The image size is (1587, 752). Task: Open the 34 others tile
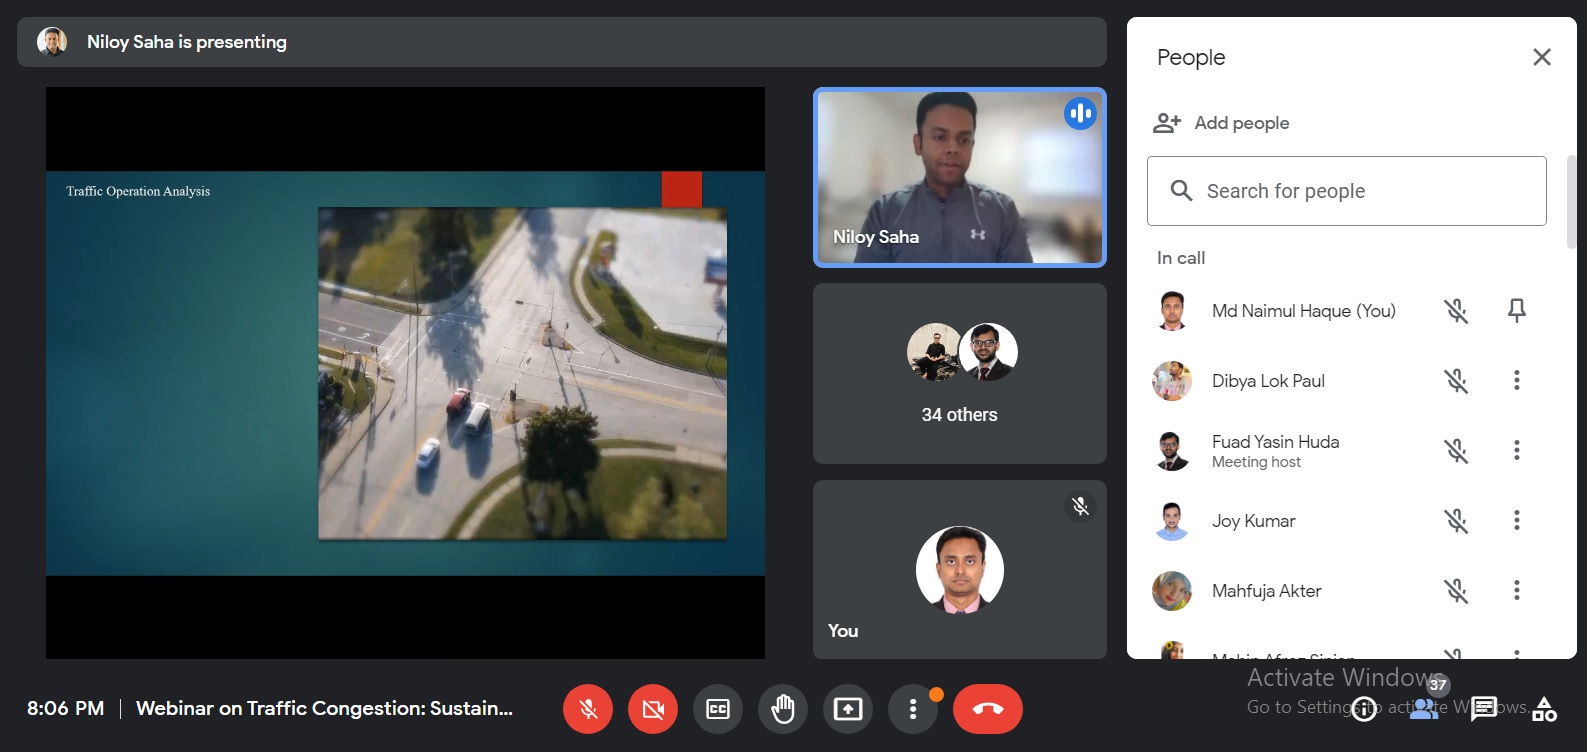(959, 373)
